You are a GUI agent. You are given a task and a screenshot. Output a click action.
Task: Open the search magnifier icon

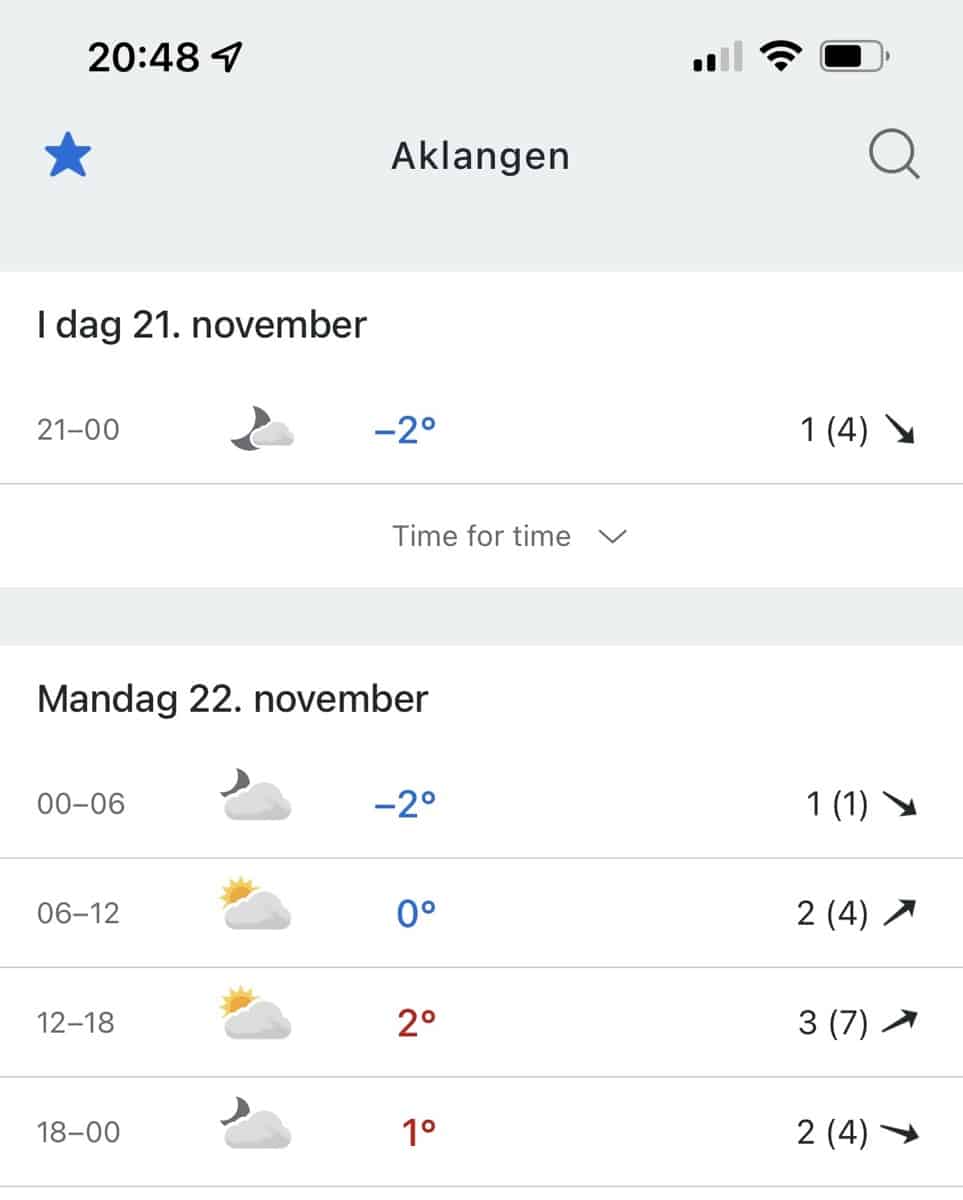[892, 157]
